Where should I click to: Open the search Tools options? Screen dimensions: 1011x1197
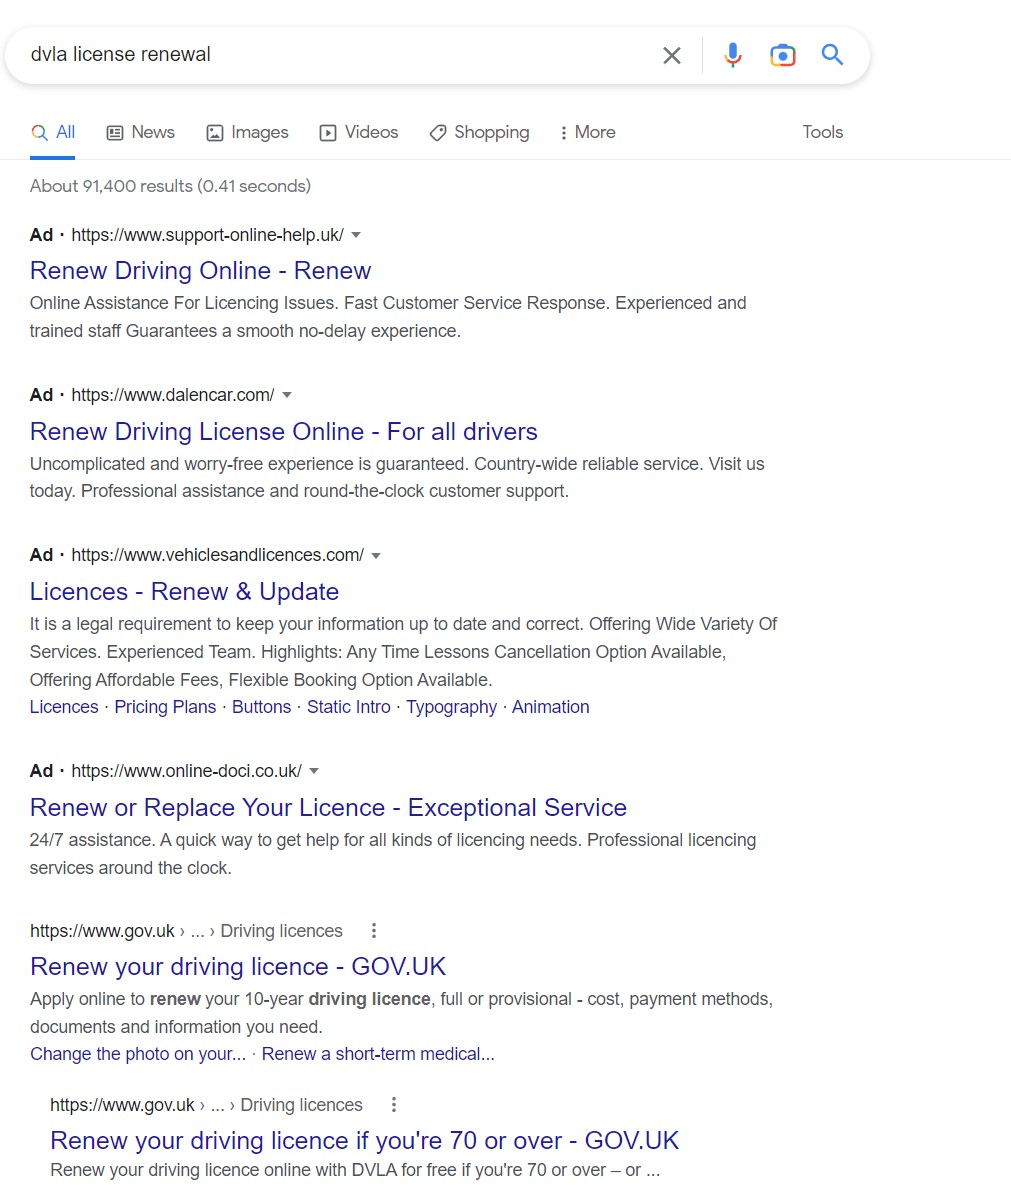[822, 132]
